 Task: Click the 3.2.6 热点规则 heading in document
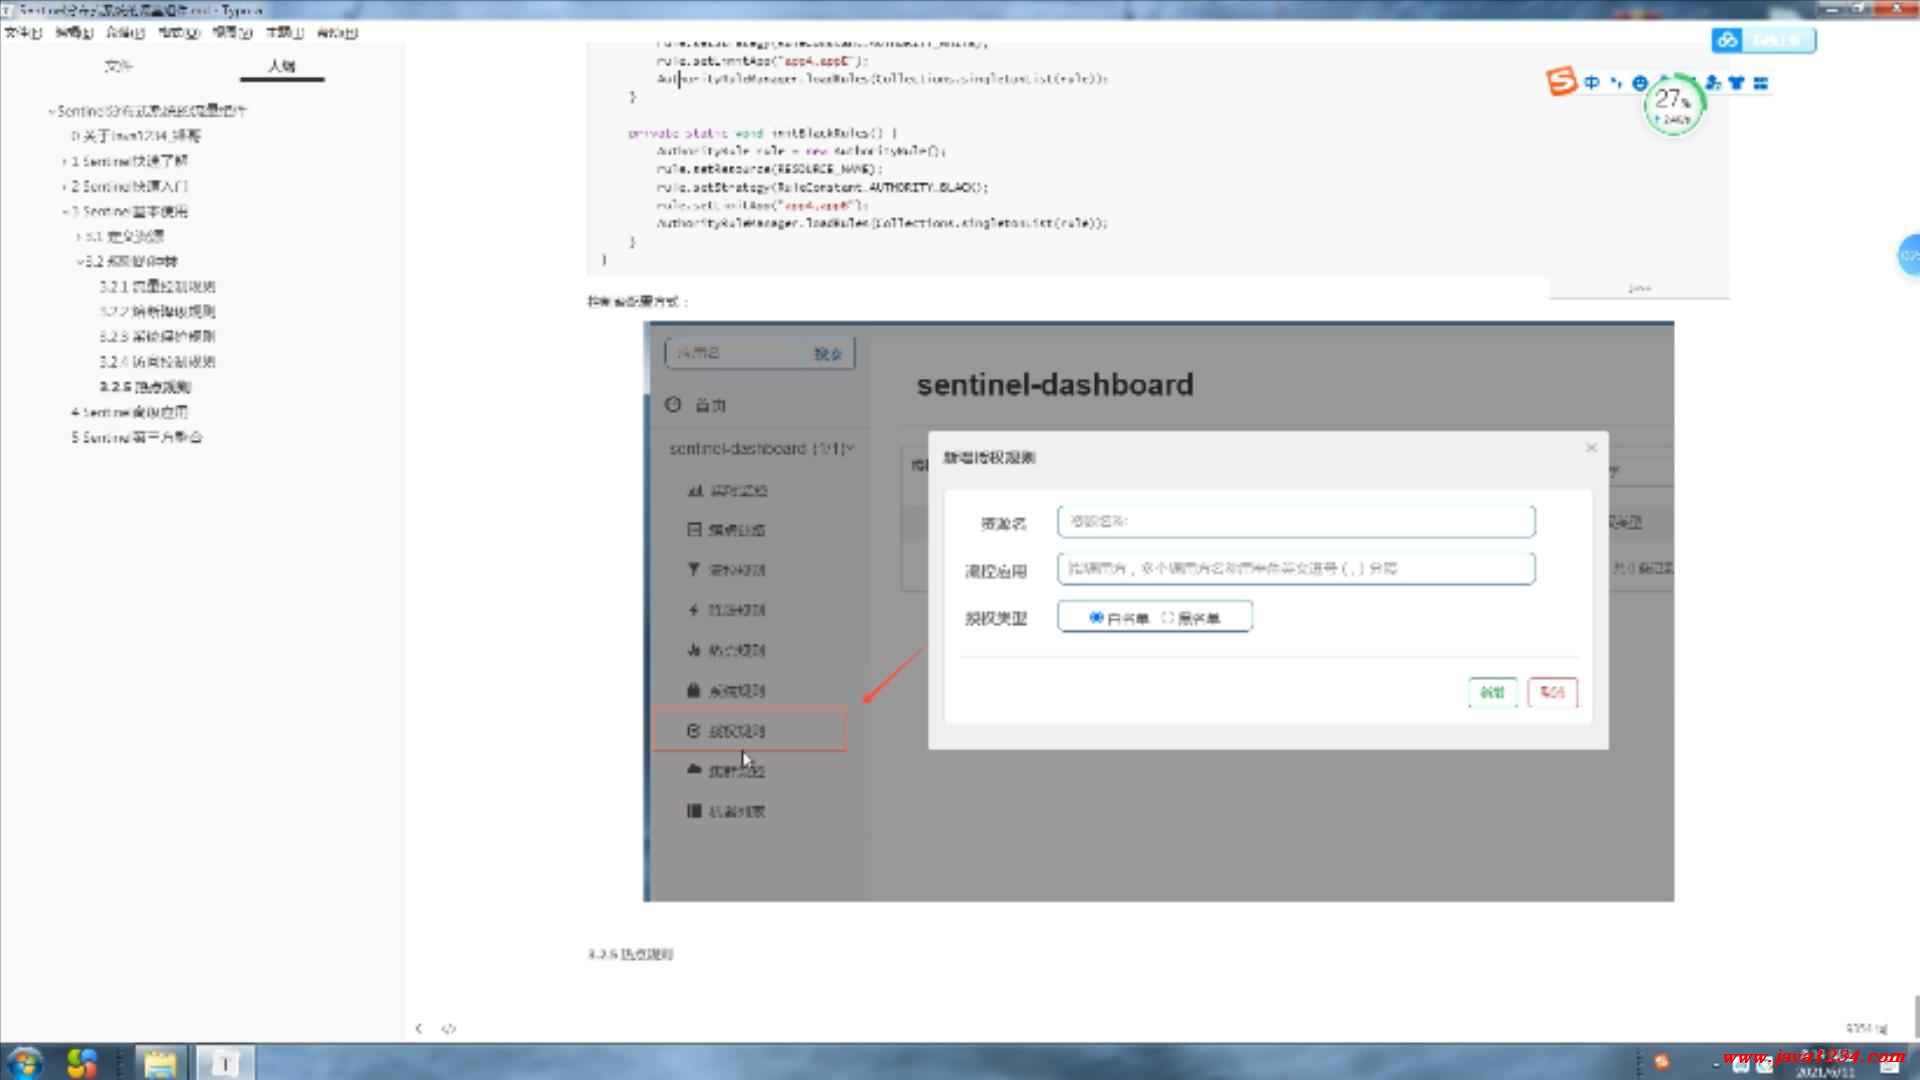pos(630,954)
